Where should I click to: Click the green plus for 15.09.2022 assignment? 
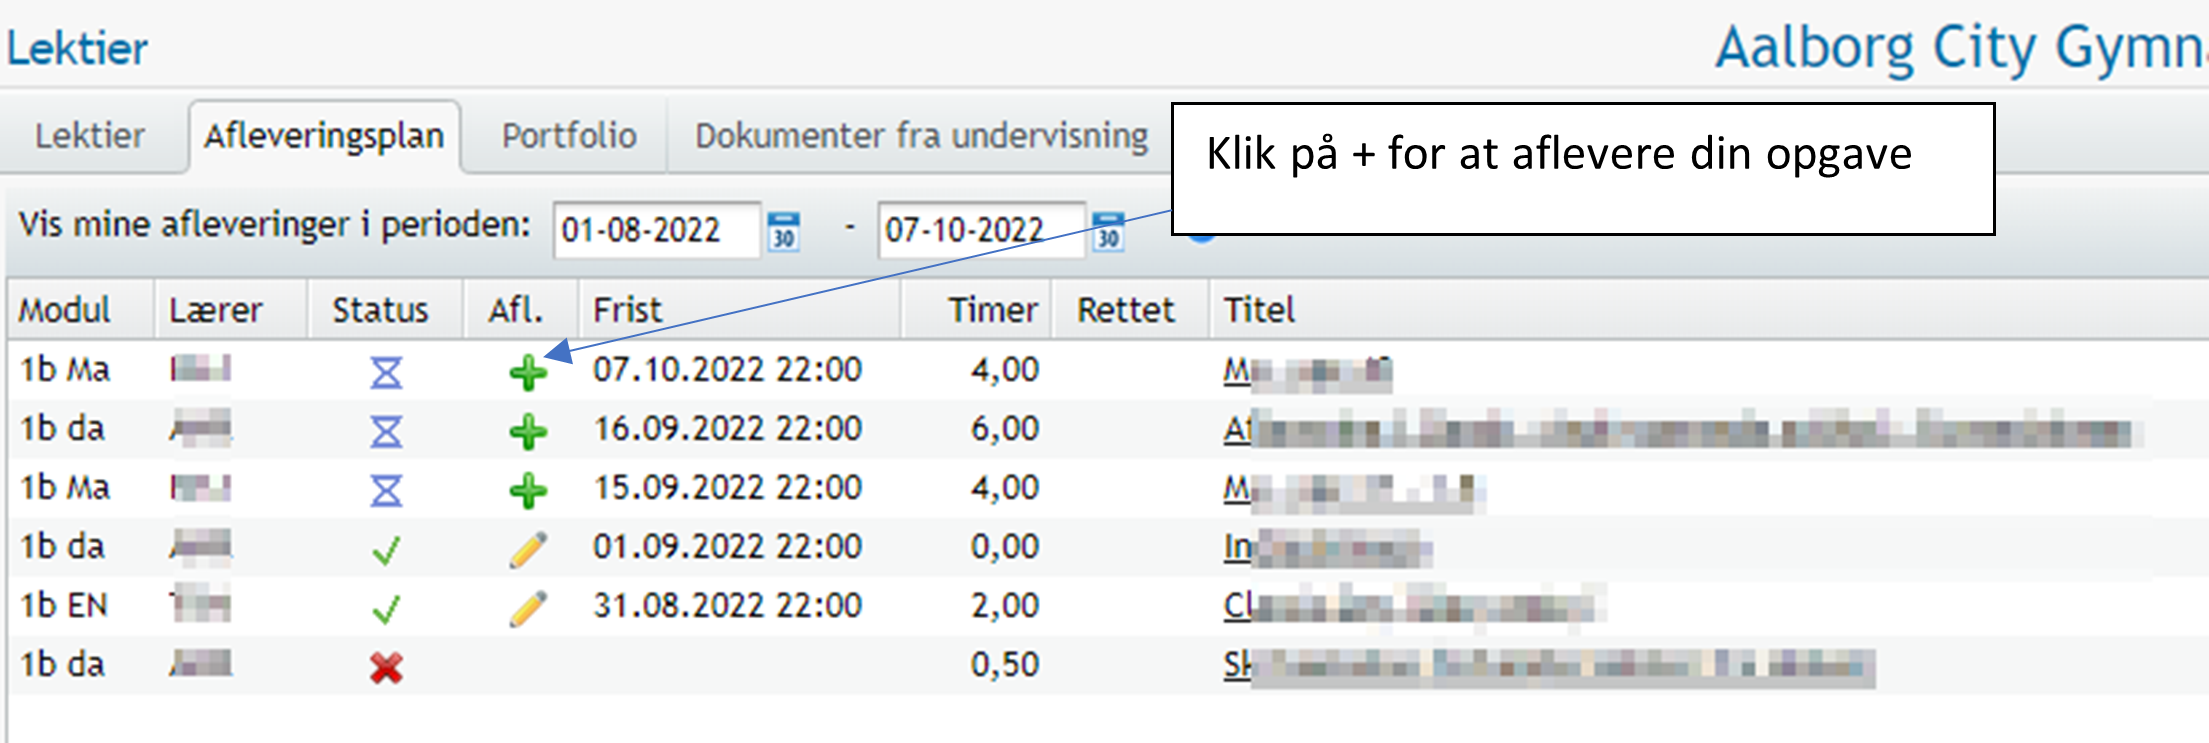pos(527,491)
